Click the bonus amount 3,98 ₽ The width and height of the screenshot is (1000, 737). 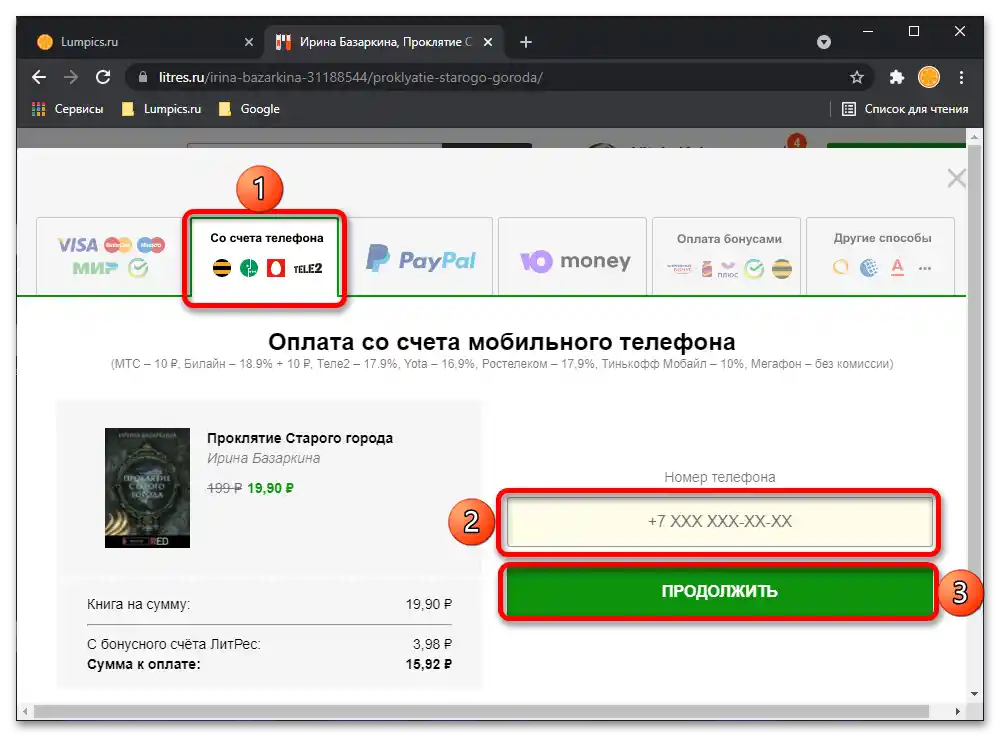pos(432,644)
